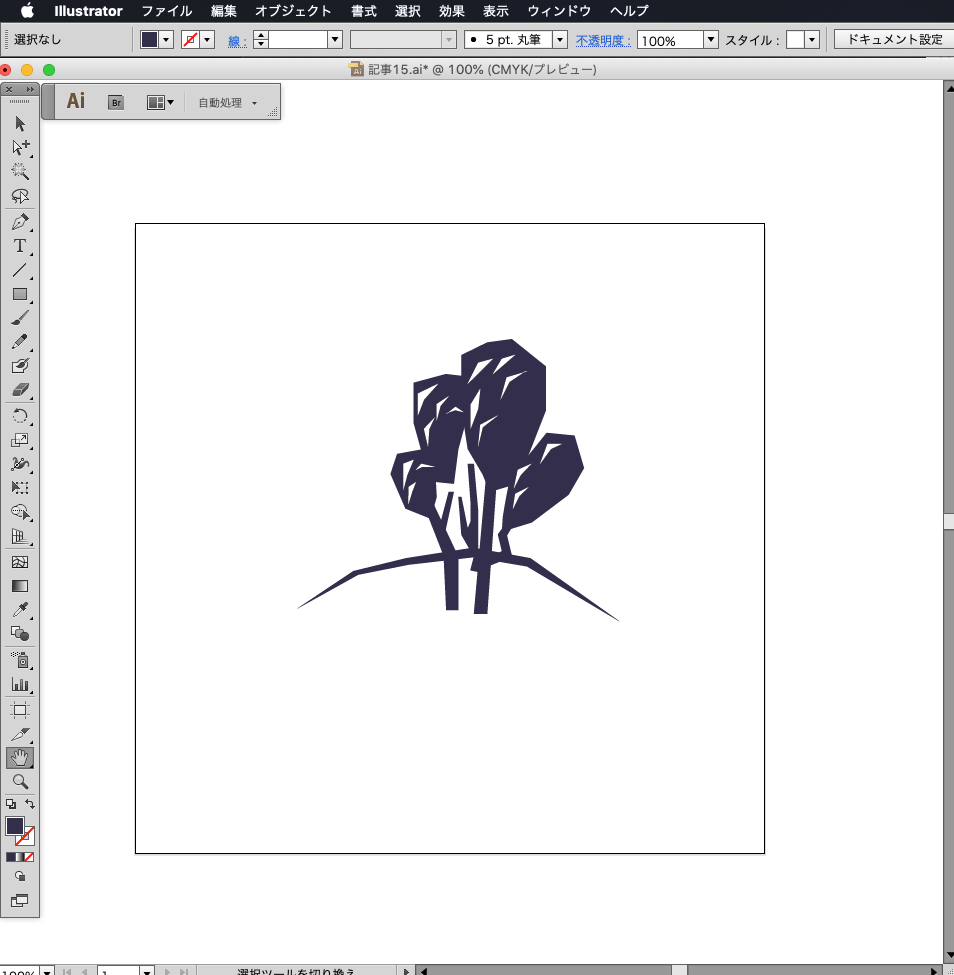Activate the Eraser tool
The width and height of the screenshot is (954, 975).
(x=19, y=391)
